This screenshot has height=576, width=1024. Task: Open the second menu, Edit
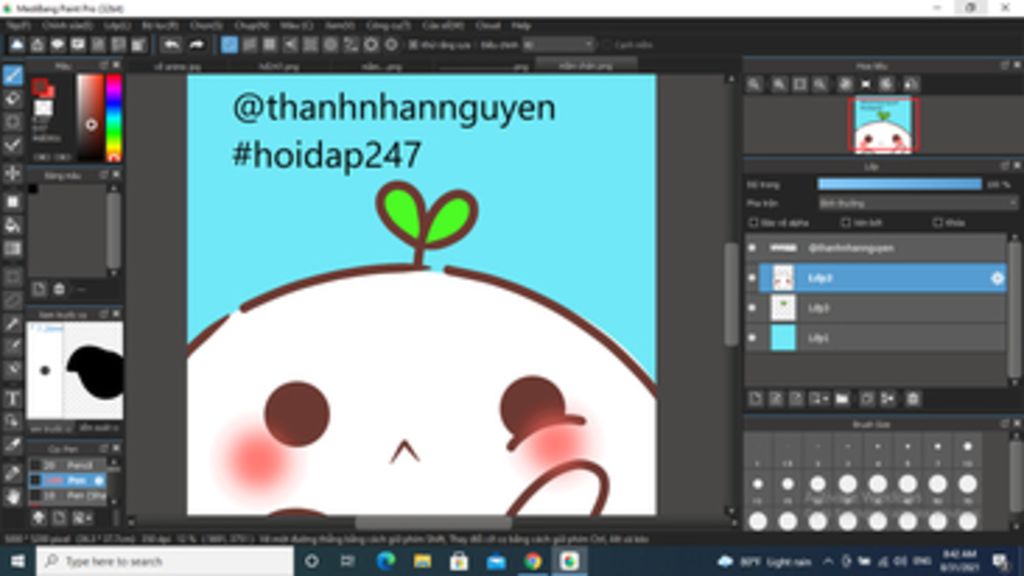point(67,25)
